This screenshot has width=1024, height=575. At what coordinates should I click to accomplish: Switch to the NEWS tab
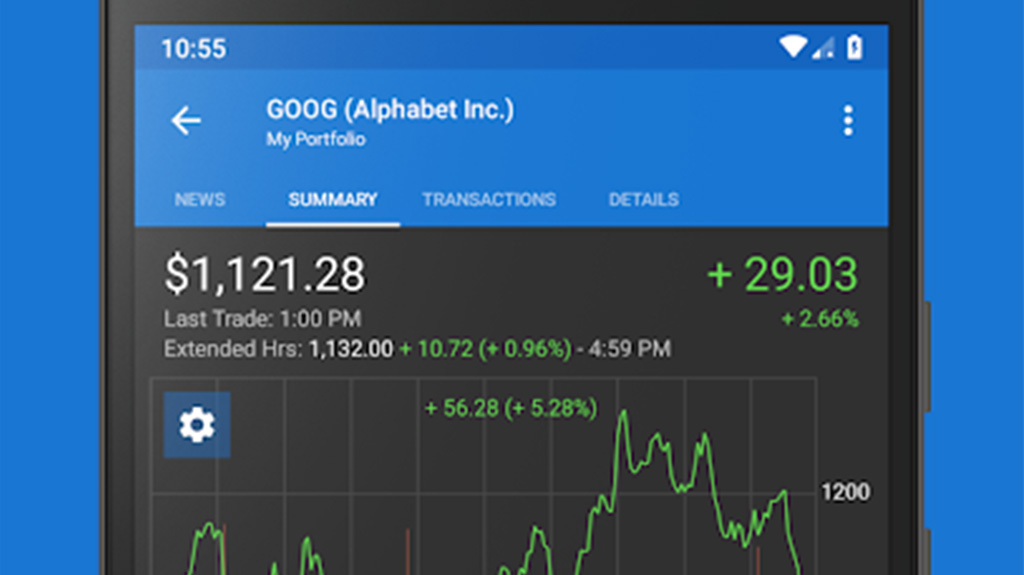pos(200,199)
